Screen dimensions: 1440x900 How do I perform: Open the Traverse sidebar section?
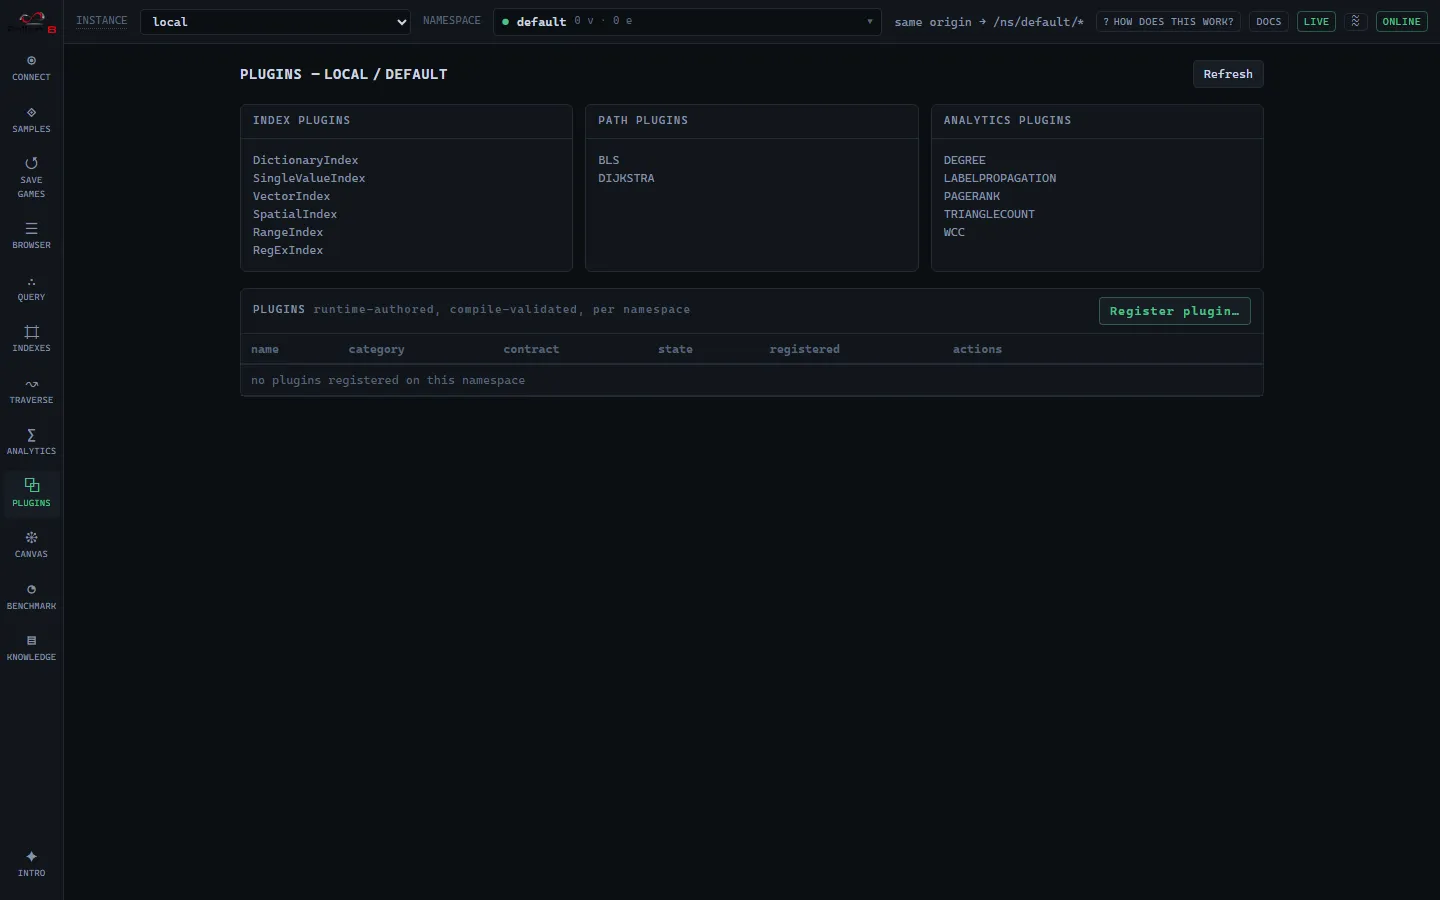click(x=31, y=391)
